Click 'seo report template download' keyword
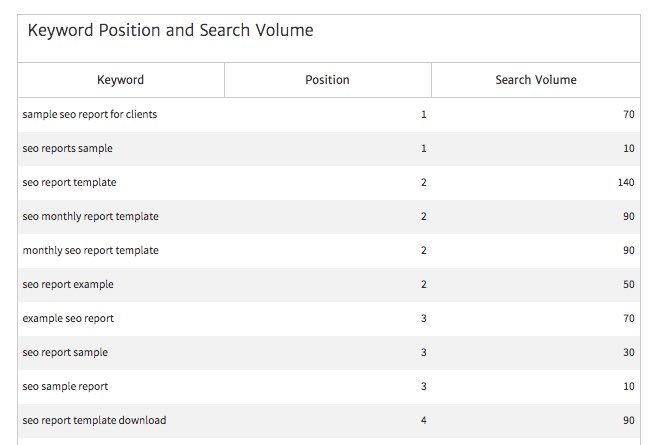653x445 pixels. pos(94,420)
